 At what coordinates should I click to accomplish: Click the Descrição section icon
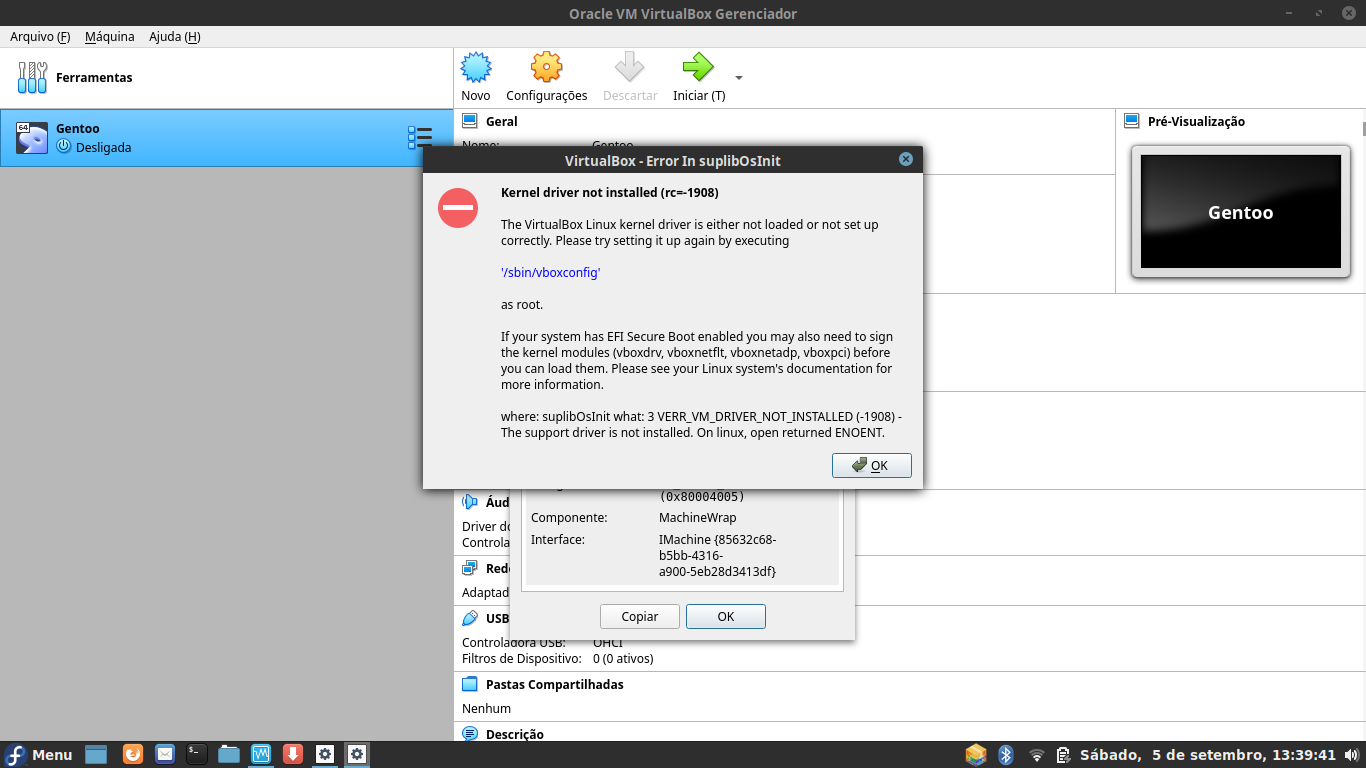(470, 734)
